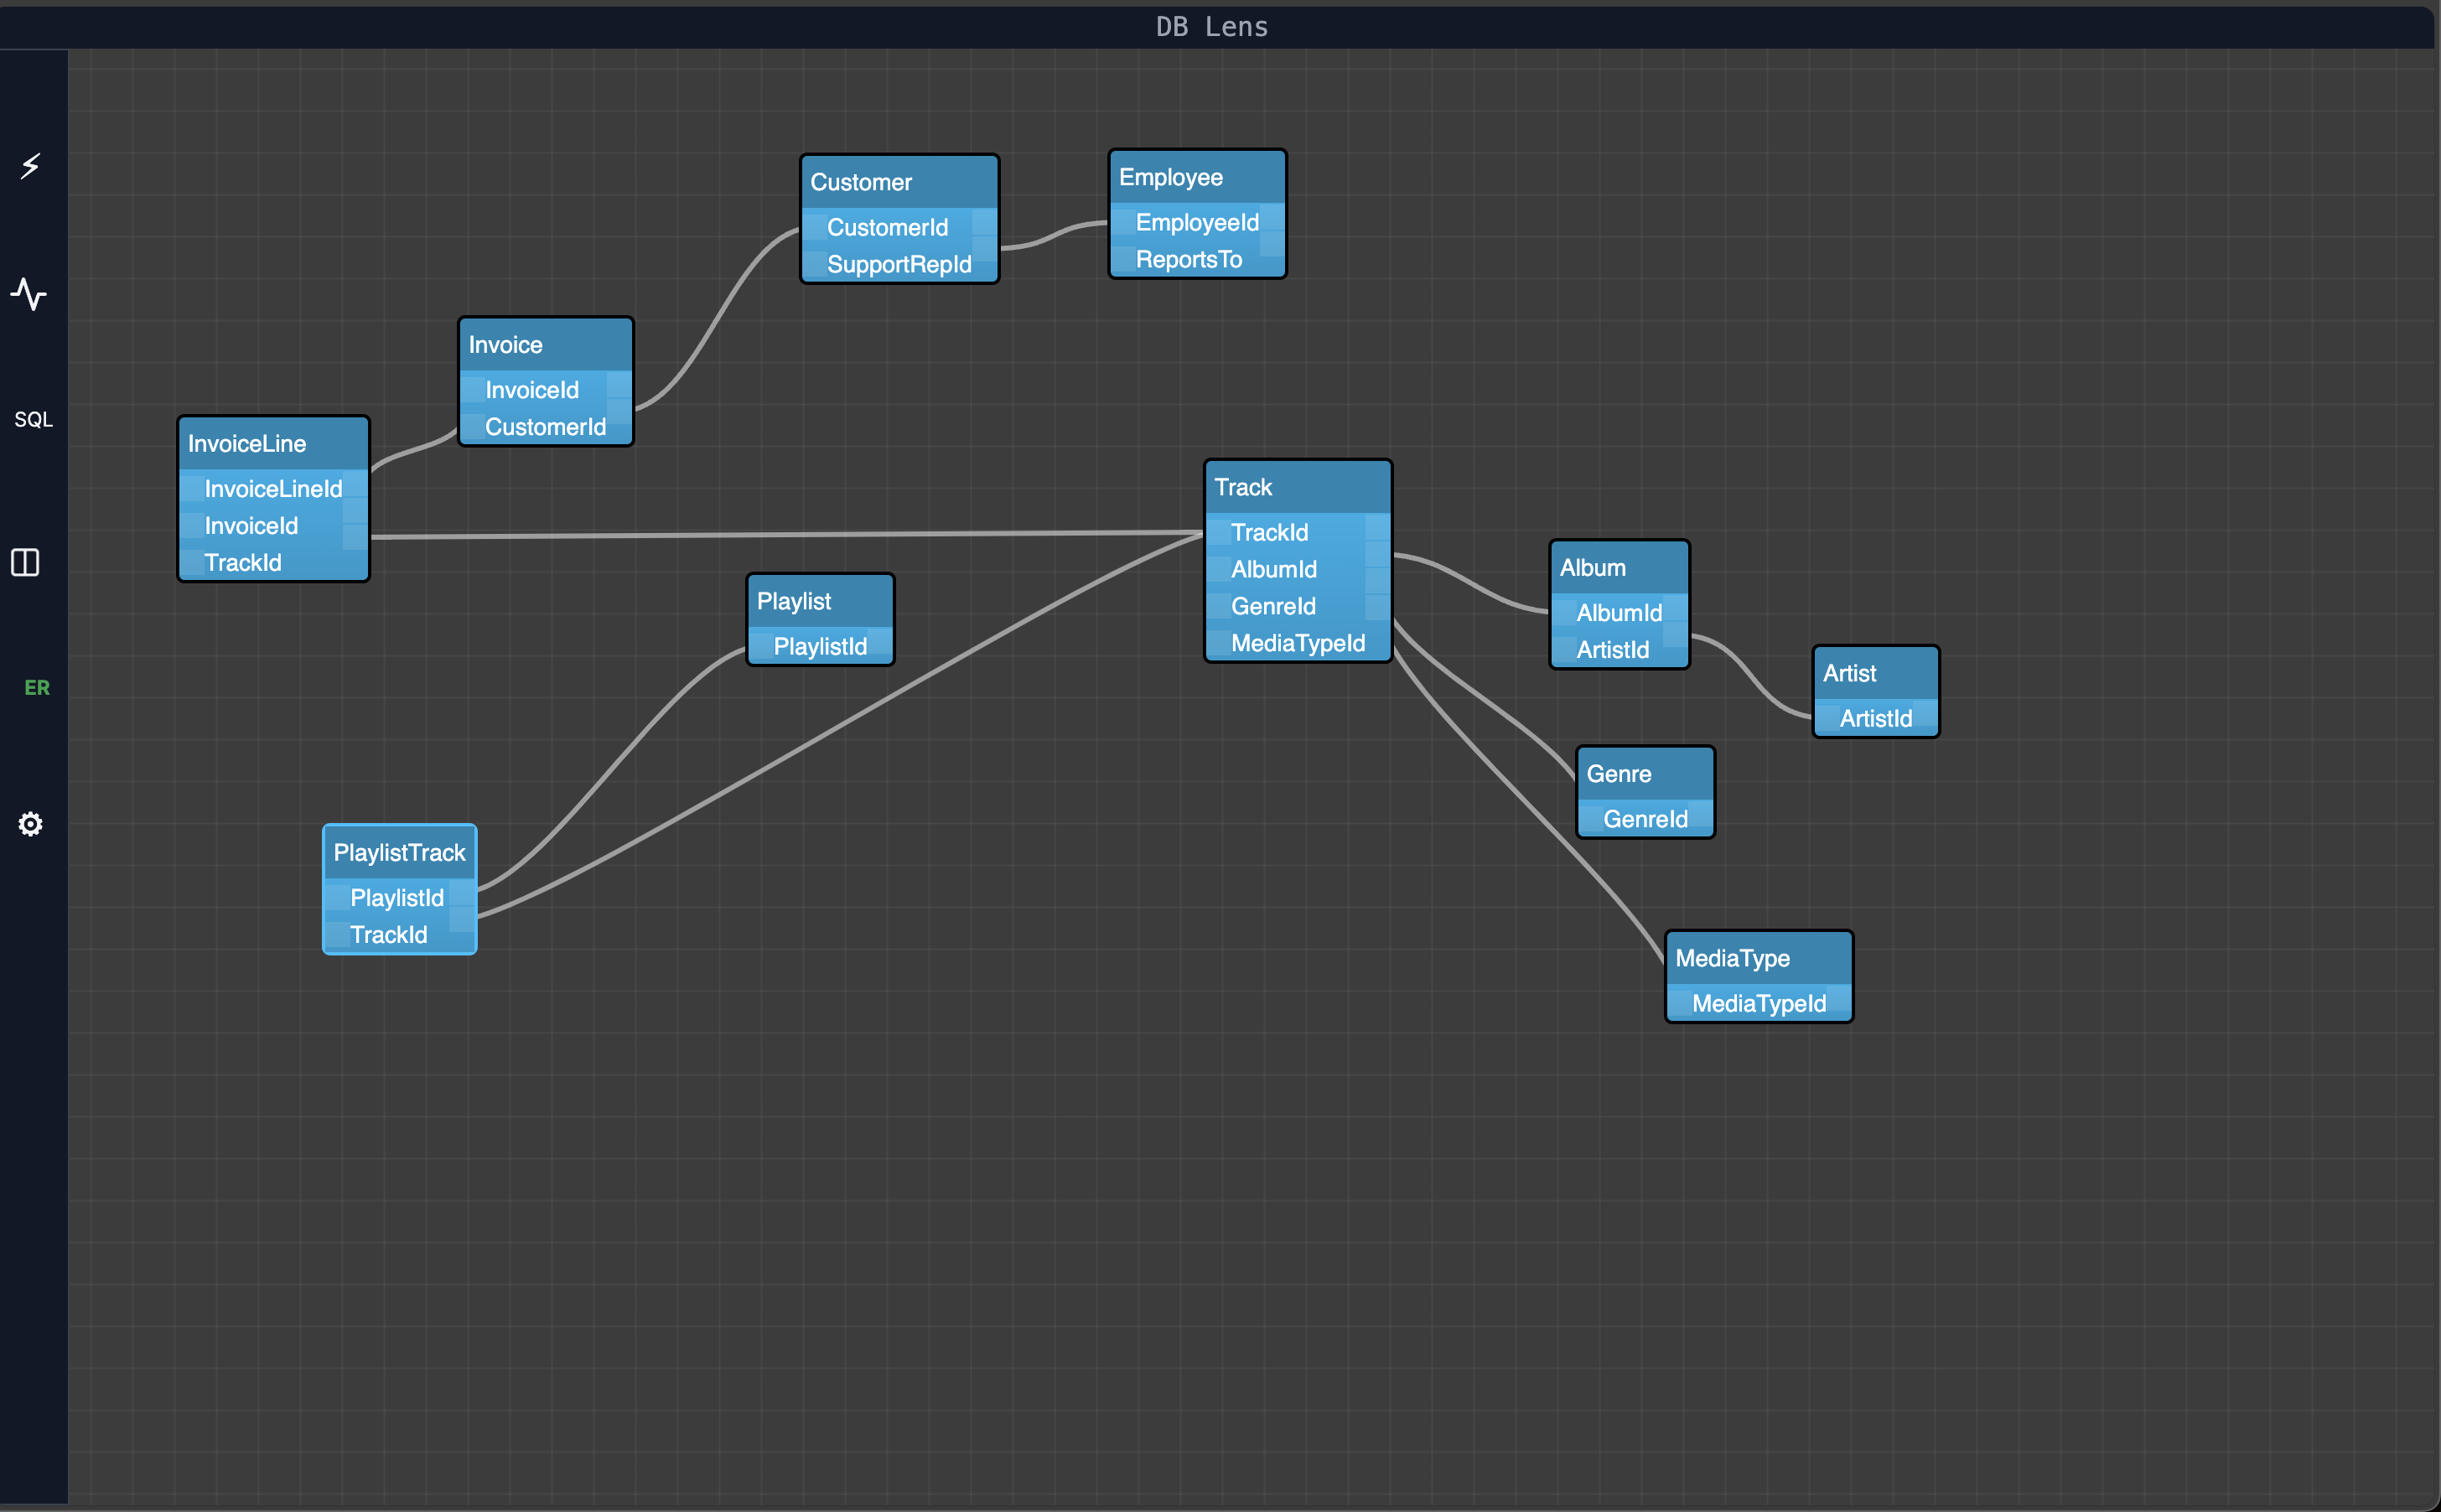This screenshot has height=1512, width=2441.
Task: Click MediaTypeId field in Track table
Action: 1297,643
